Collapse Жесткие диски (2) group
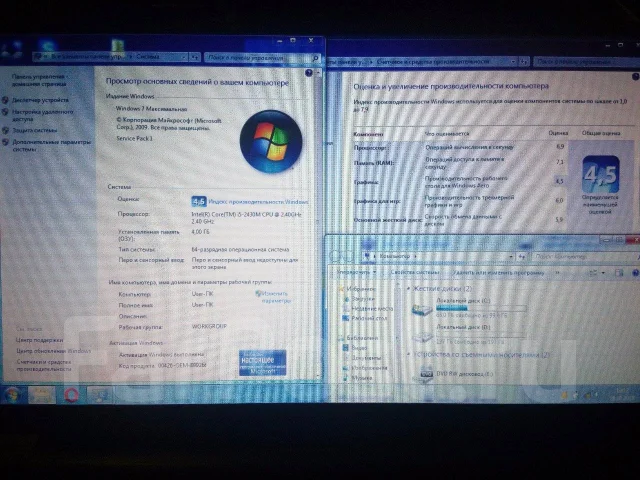 [408, 289]
